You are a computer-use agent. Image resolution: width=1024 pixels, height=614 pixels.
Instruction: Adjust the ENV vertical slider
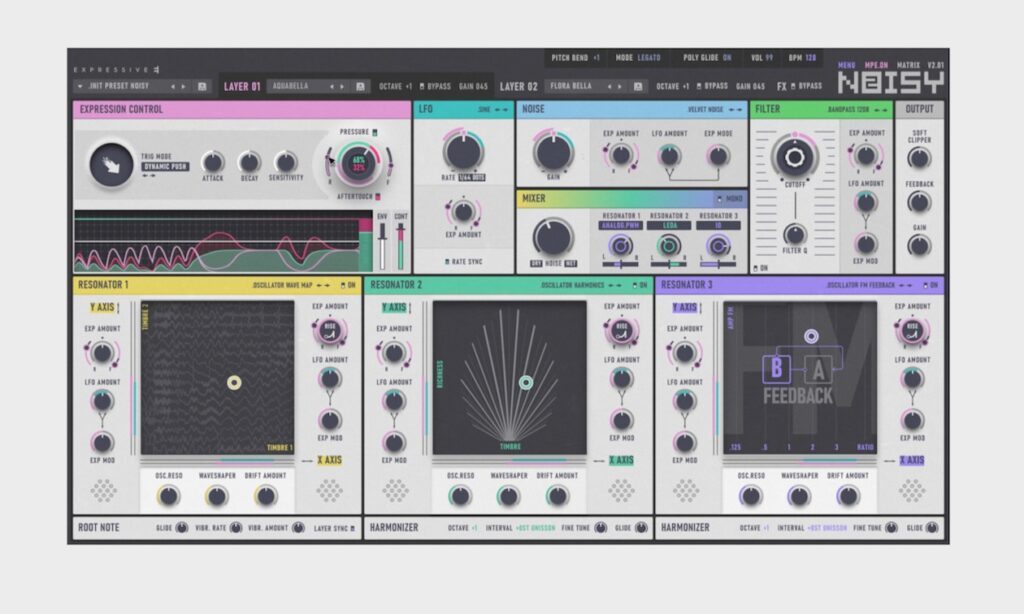(383, 246)
